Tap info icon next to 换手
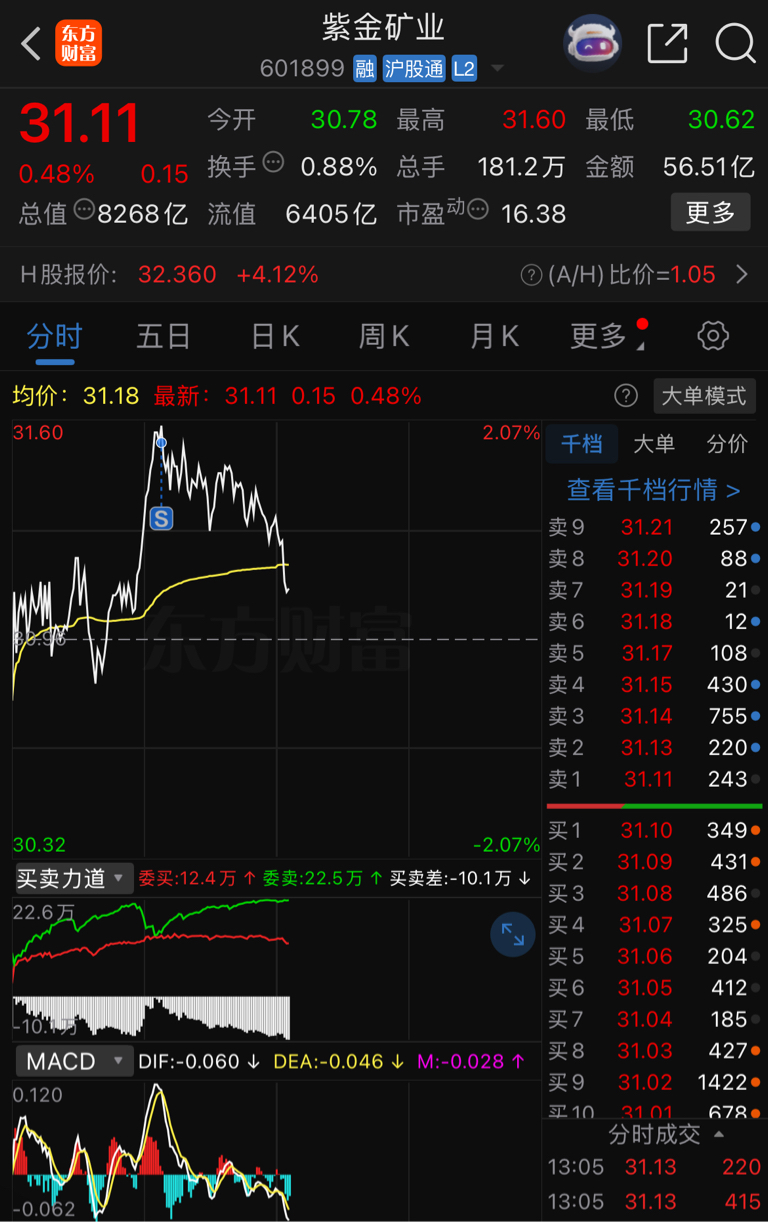Screen dimensions: 768x1222 273,162
